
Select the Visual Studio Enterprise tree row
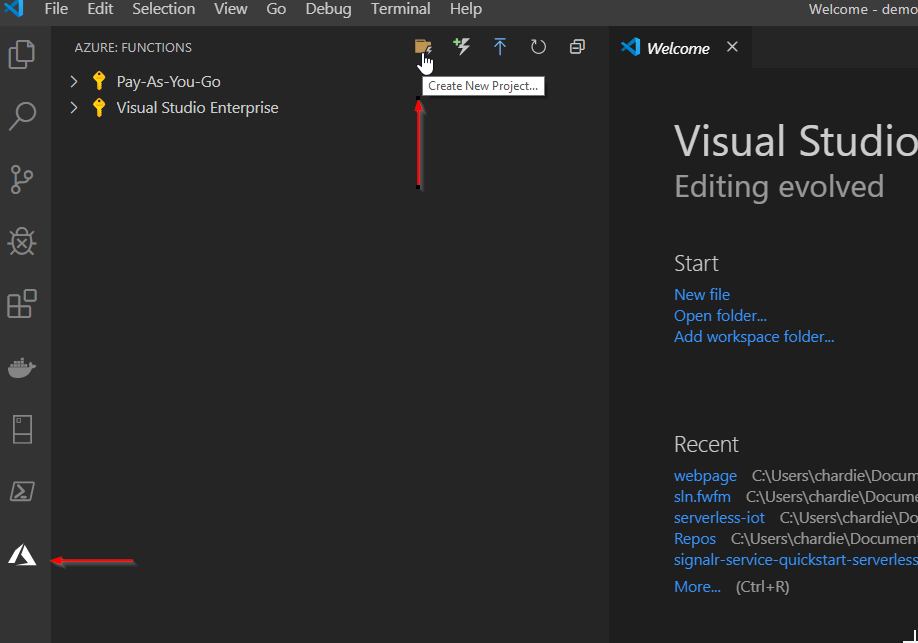[330, 108]
